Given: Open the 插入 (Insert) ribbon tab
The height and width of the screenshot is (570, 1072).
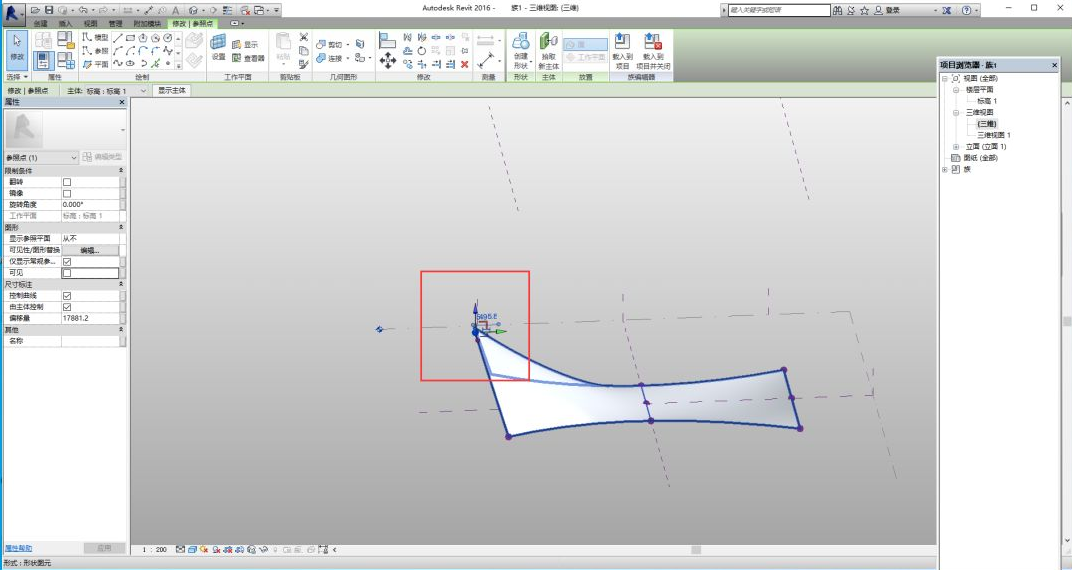Looking at the screenshot, I should click(x=65, y=22).
